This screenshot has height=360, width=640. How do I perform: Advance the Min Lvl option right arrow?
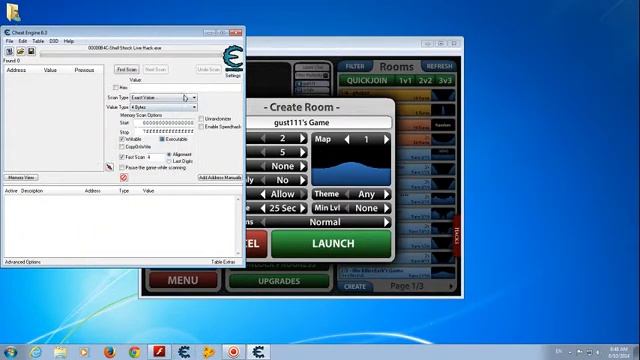pyautogui.click(x=386, y=208)
